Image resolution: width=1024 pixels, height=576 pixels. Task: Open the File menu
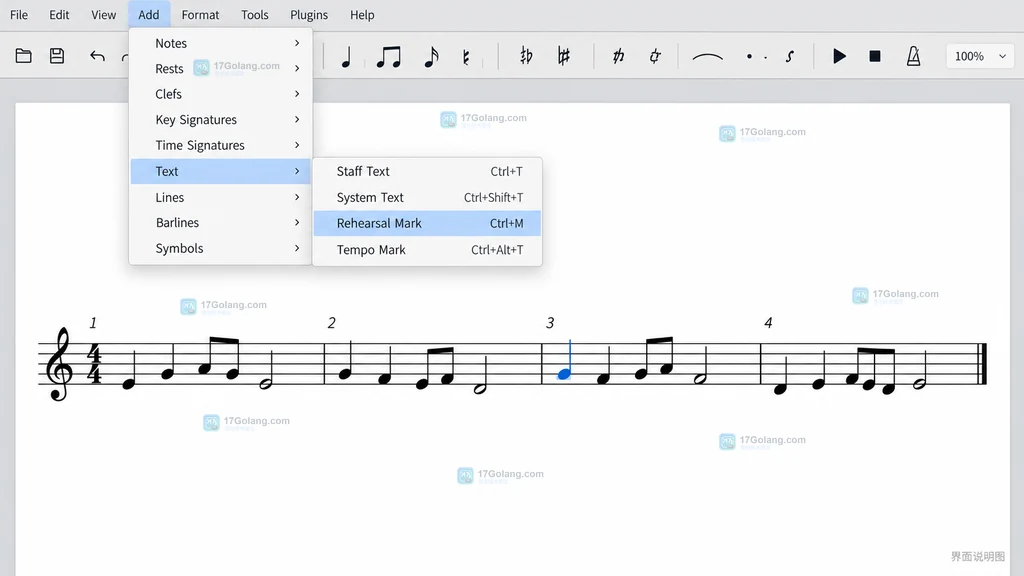19,14
